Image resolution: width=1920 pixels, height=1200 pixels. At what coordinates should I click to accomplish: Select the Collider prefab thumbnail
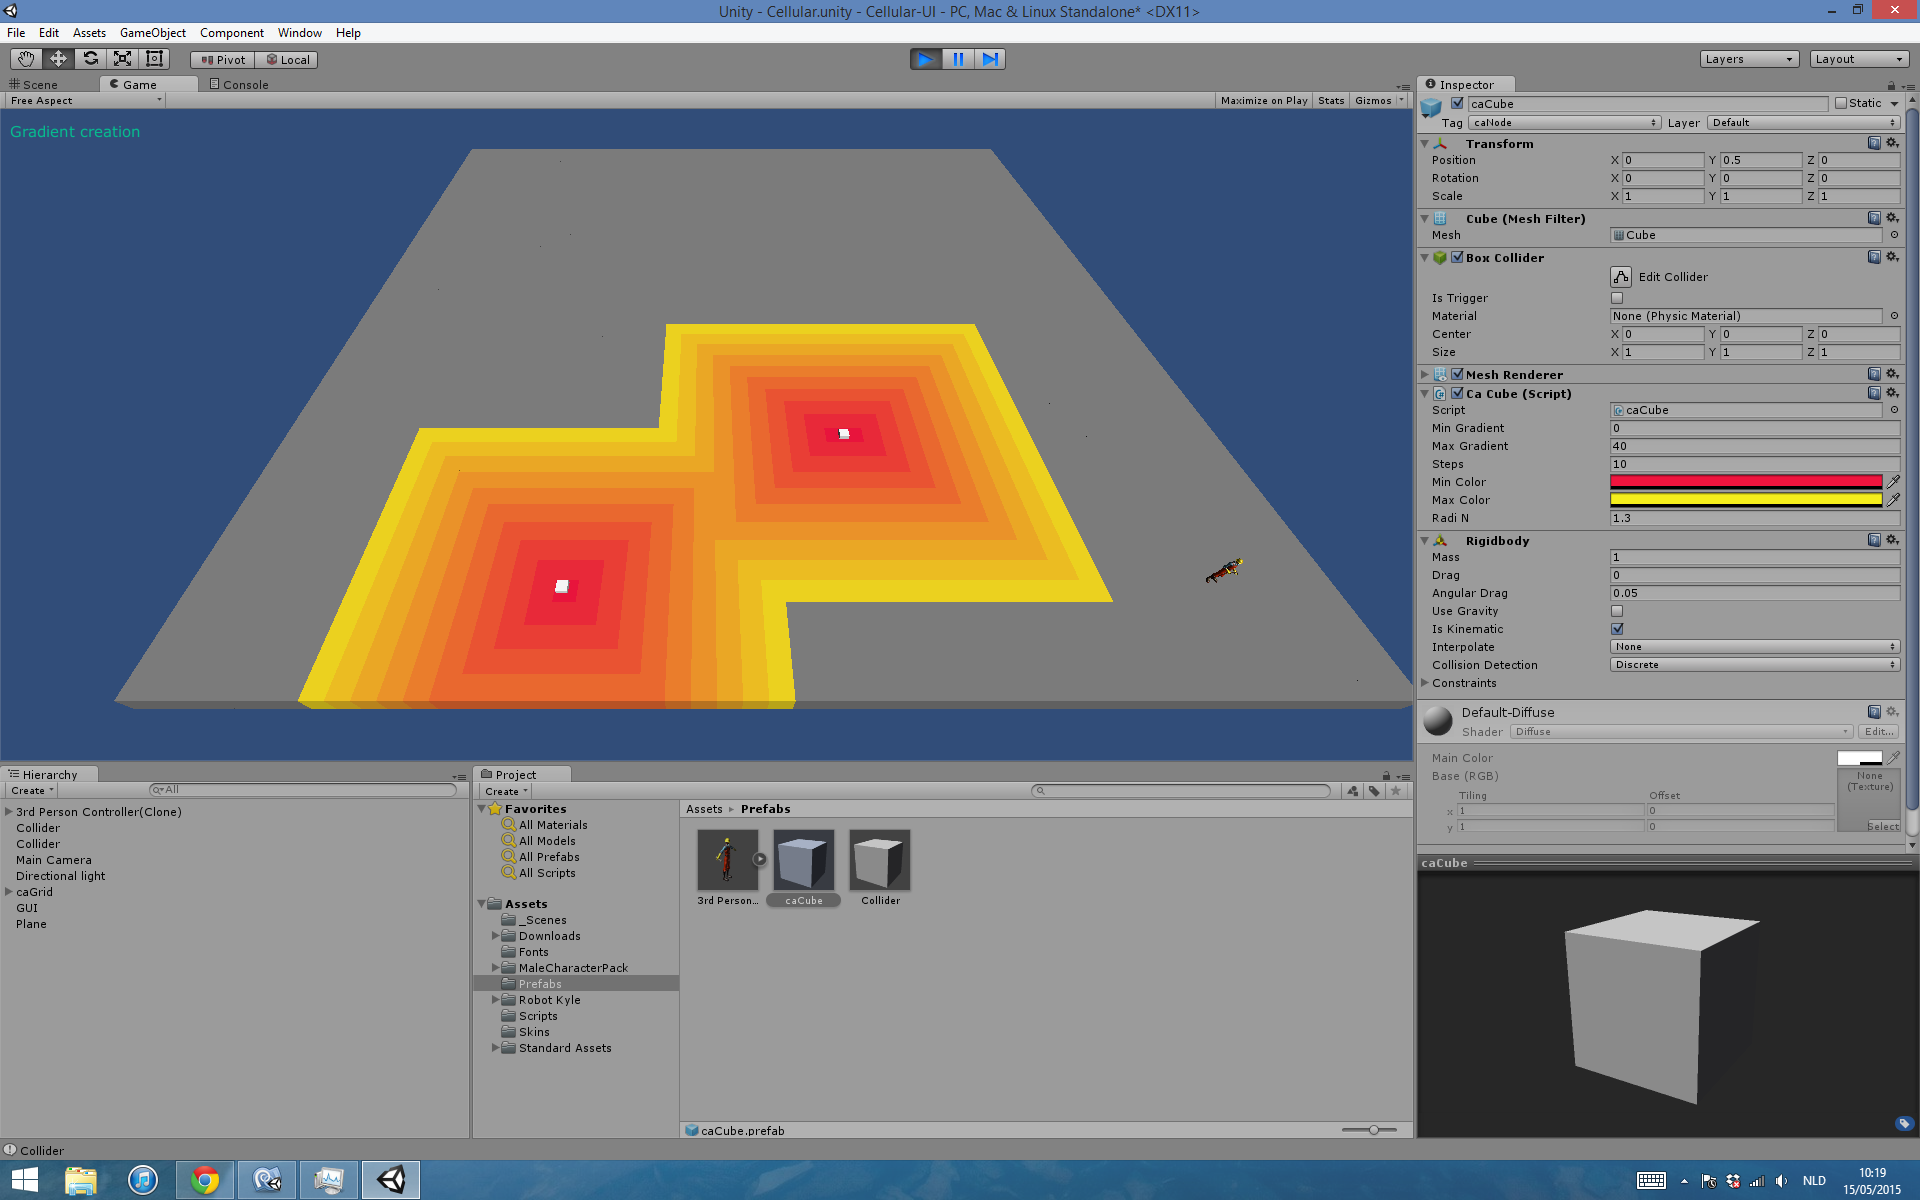pos(880,859)
